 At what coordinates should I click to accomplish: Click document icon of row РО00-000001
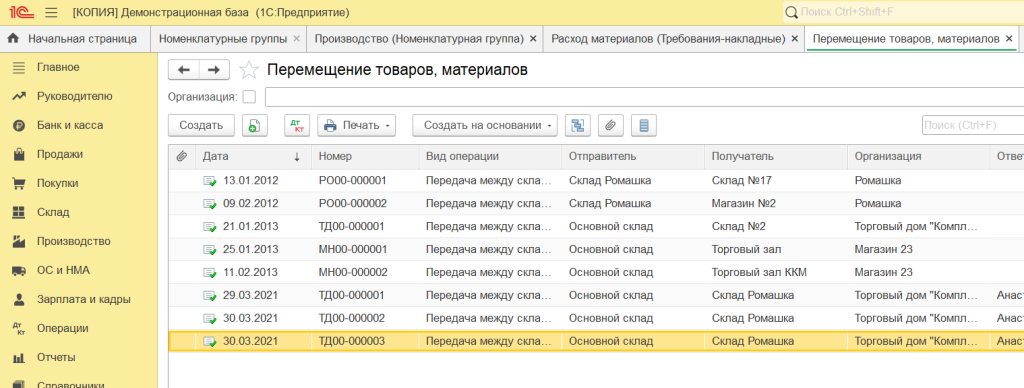210,181
